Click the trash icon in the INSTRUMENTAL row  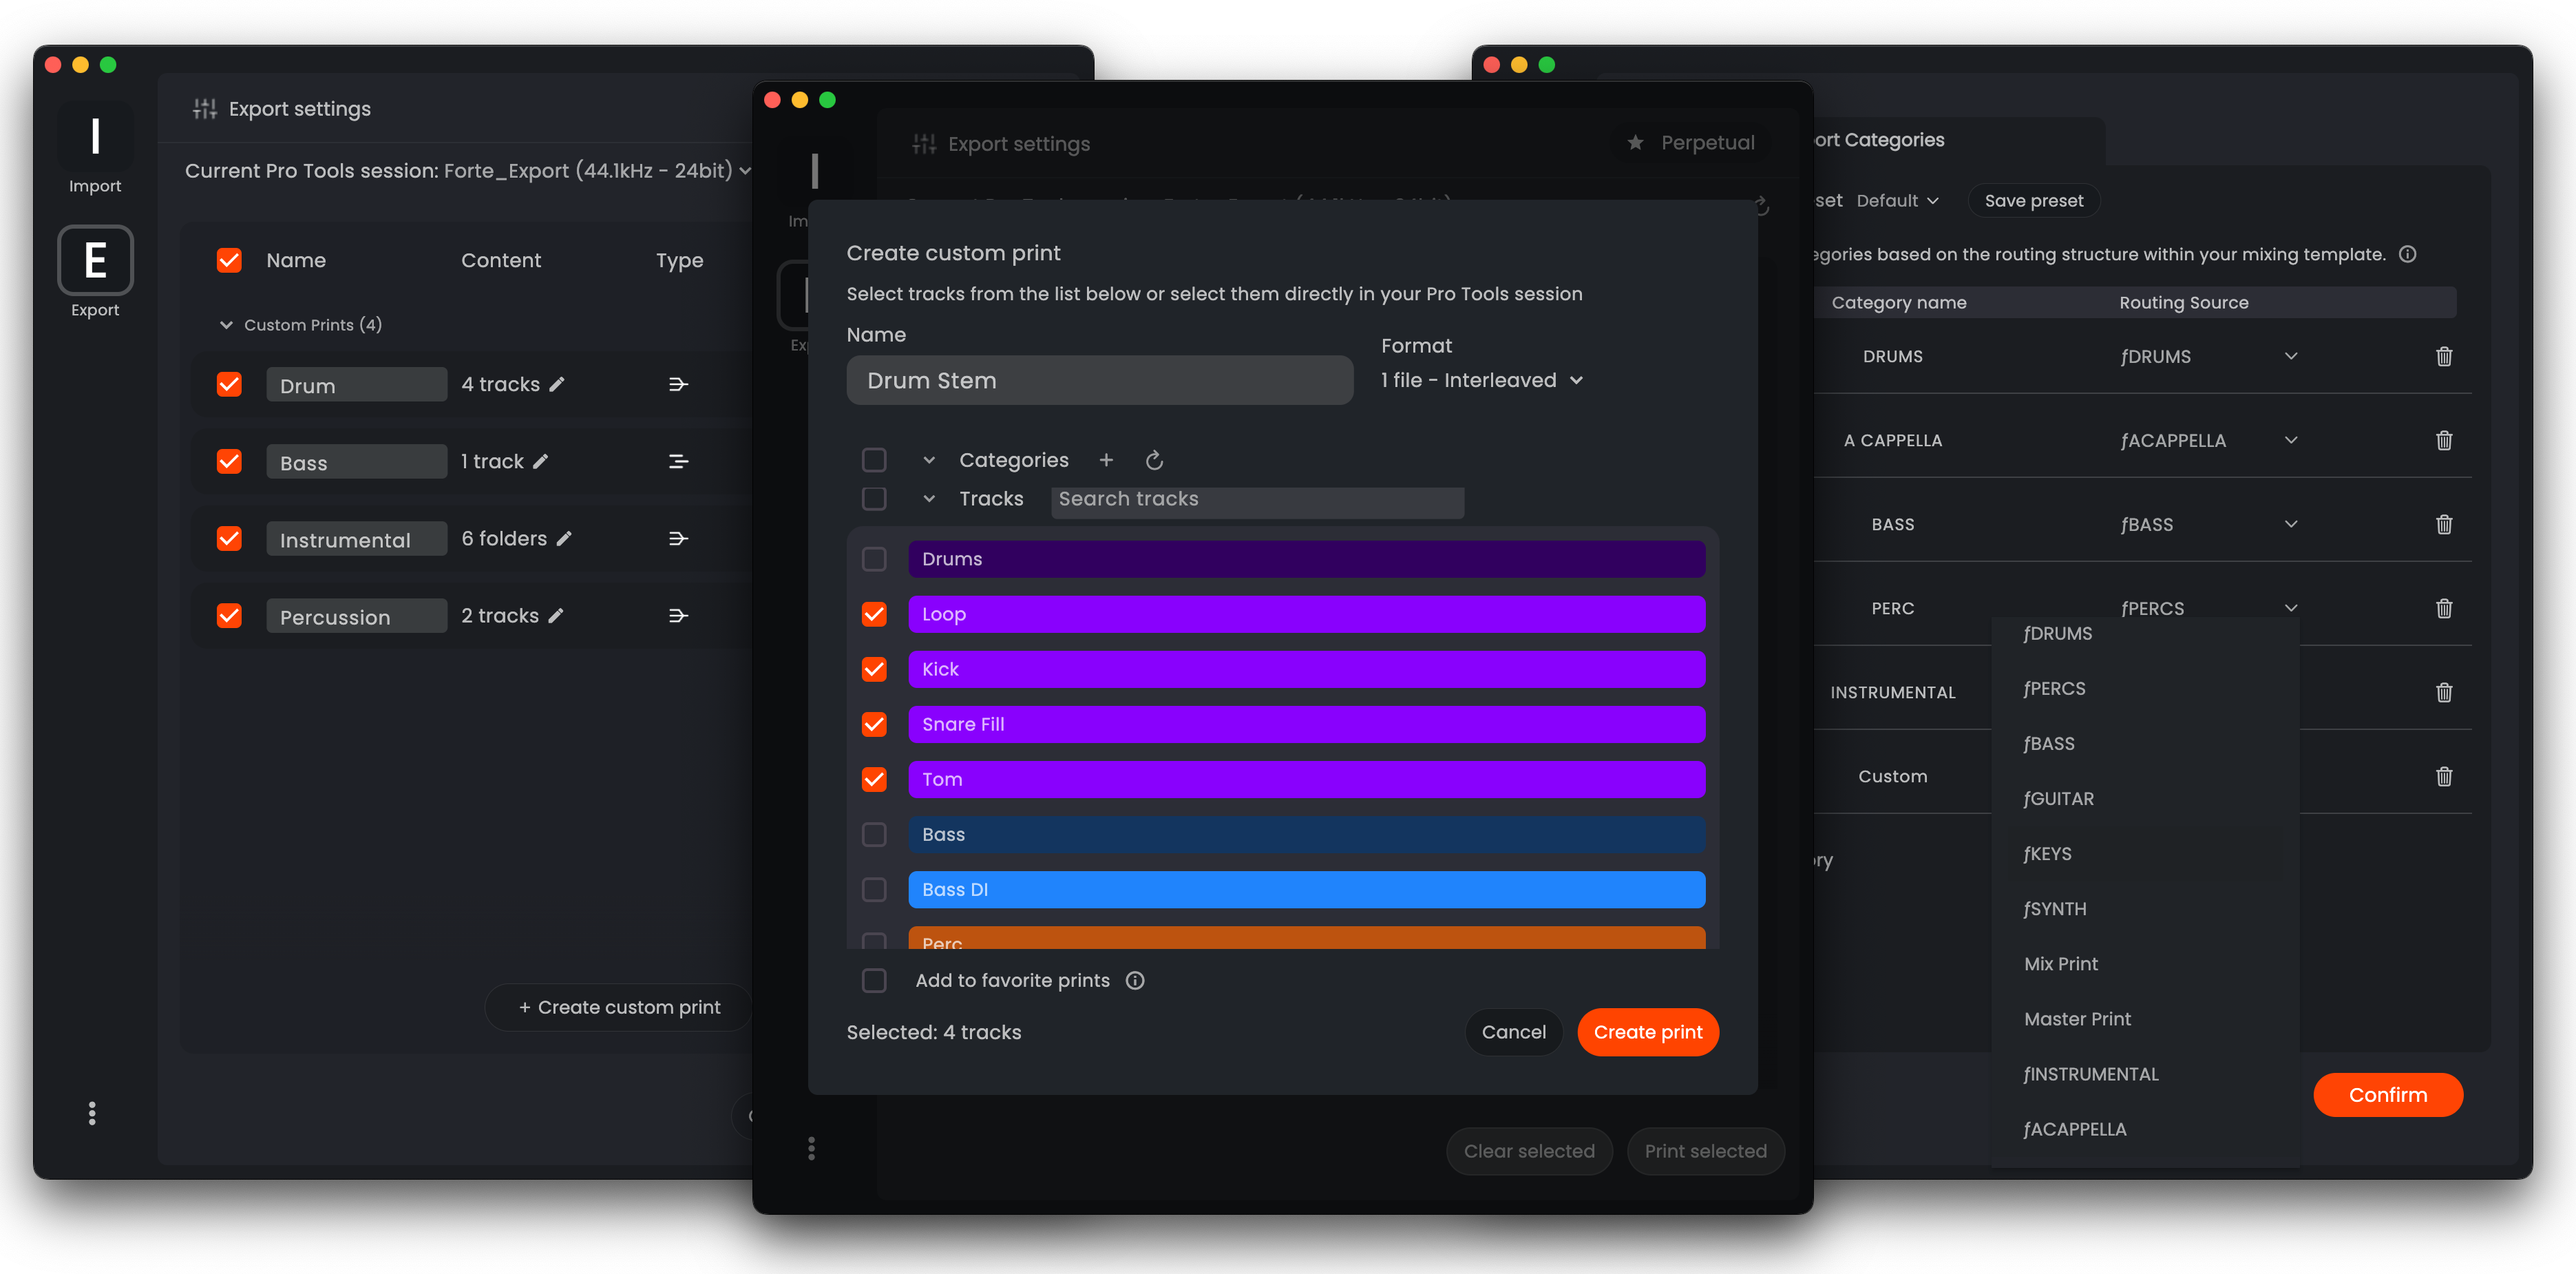point(2443,692)
